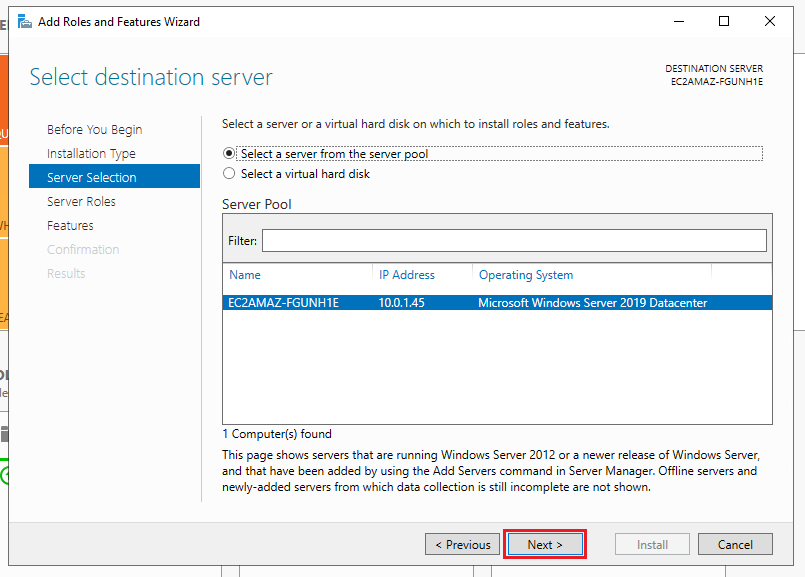805x577 pixels.
Task: Click the wizard title bar icon
Action: pos(25,22)
